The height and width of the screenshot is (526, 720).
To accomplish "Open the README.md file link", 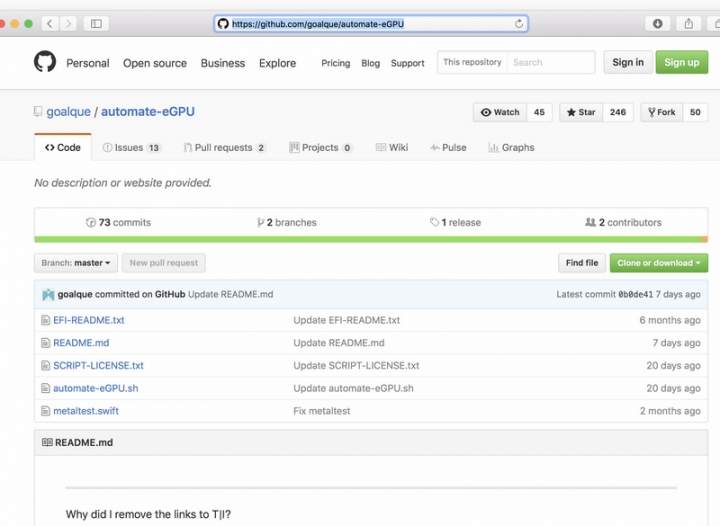I will pyautogui.click(x=81, y=343).
